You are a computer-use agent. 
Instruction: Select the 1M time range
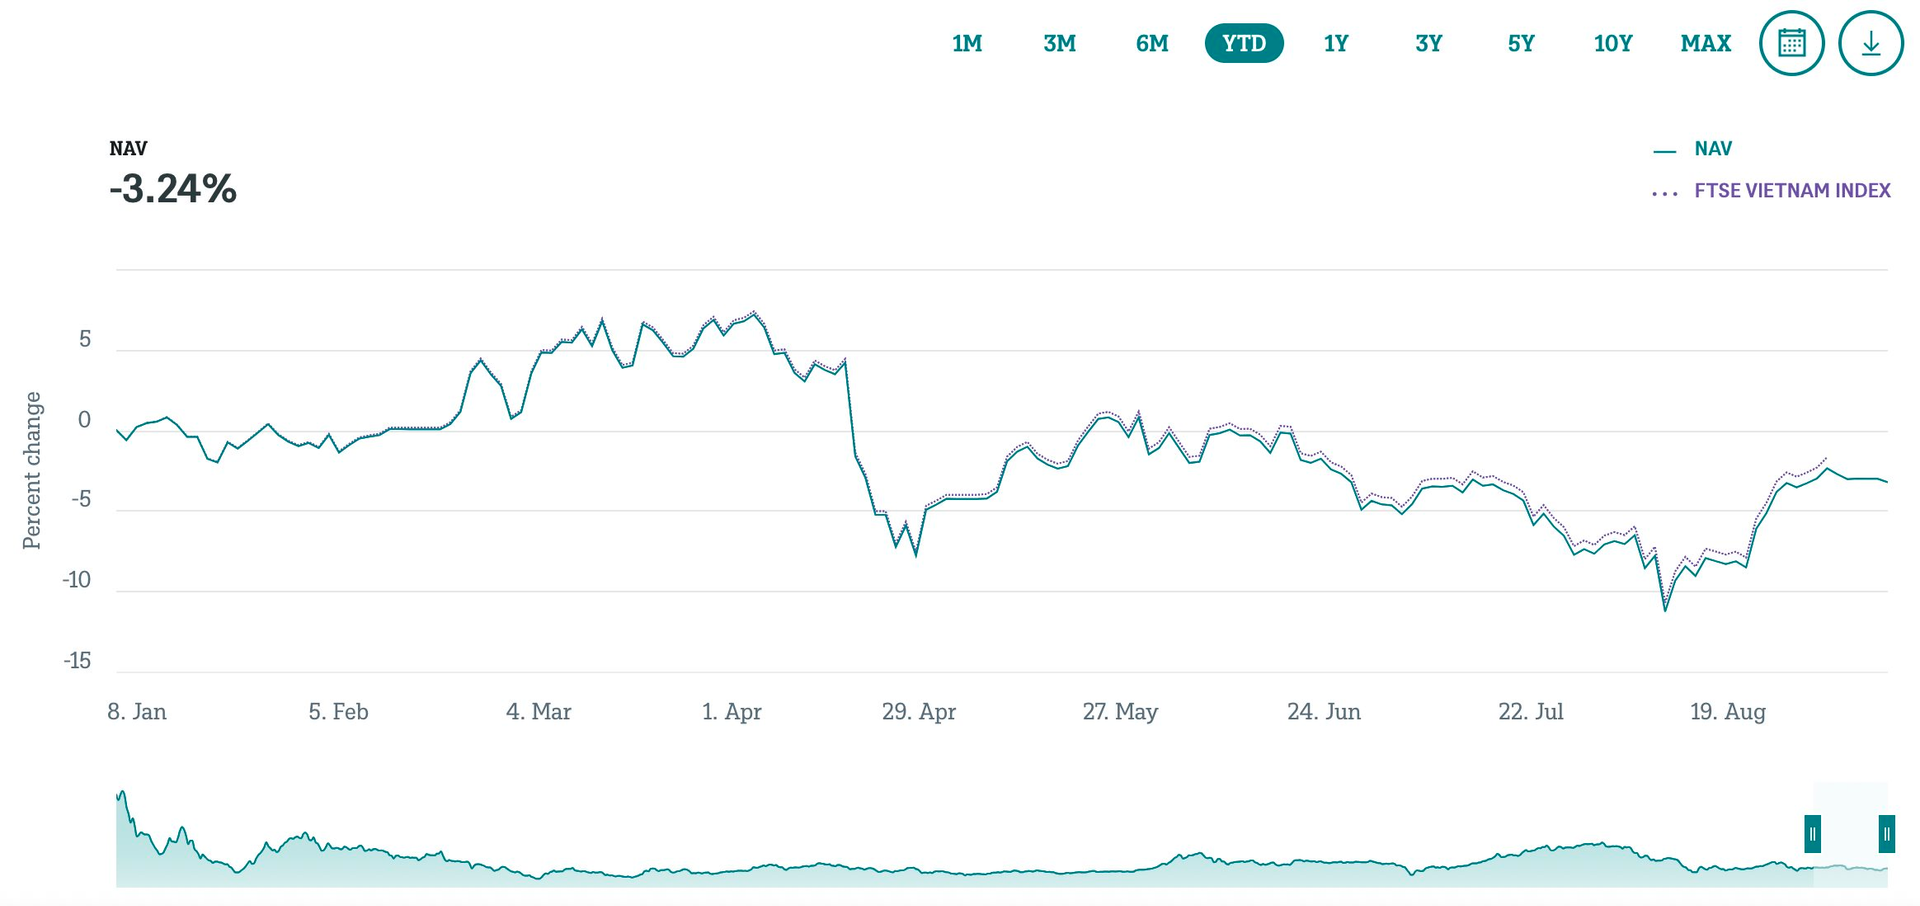[x=967, y=43]
